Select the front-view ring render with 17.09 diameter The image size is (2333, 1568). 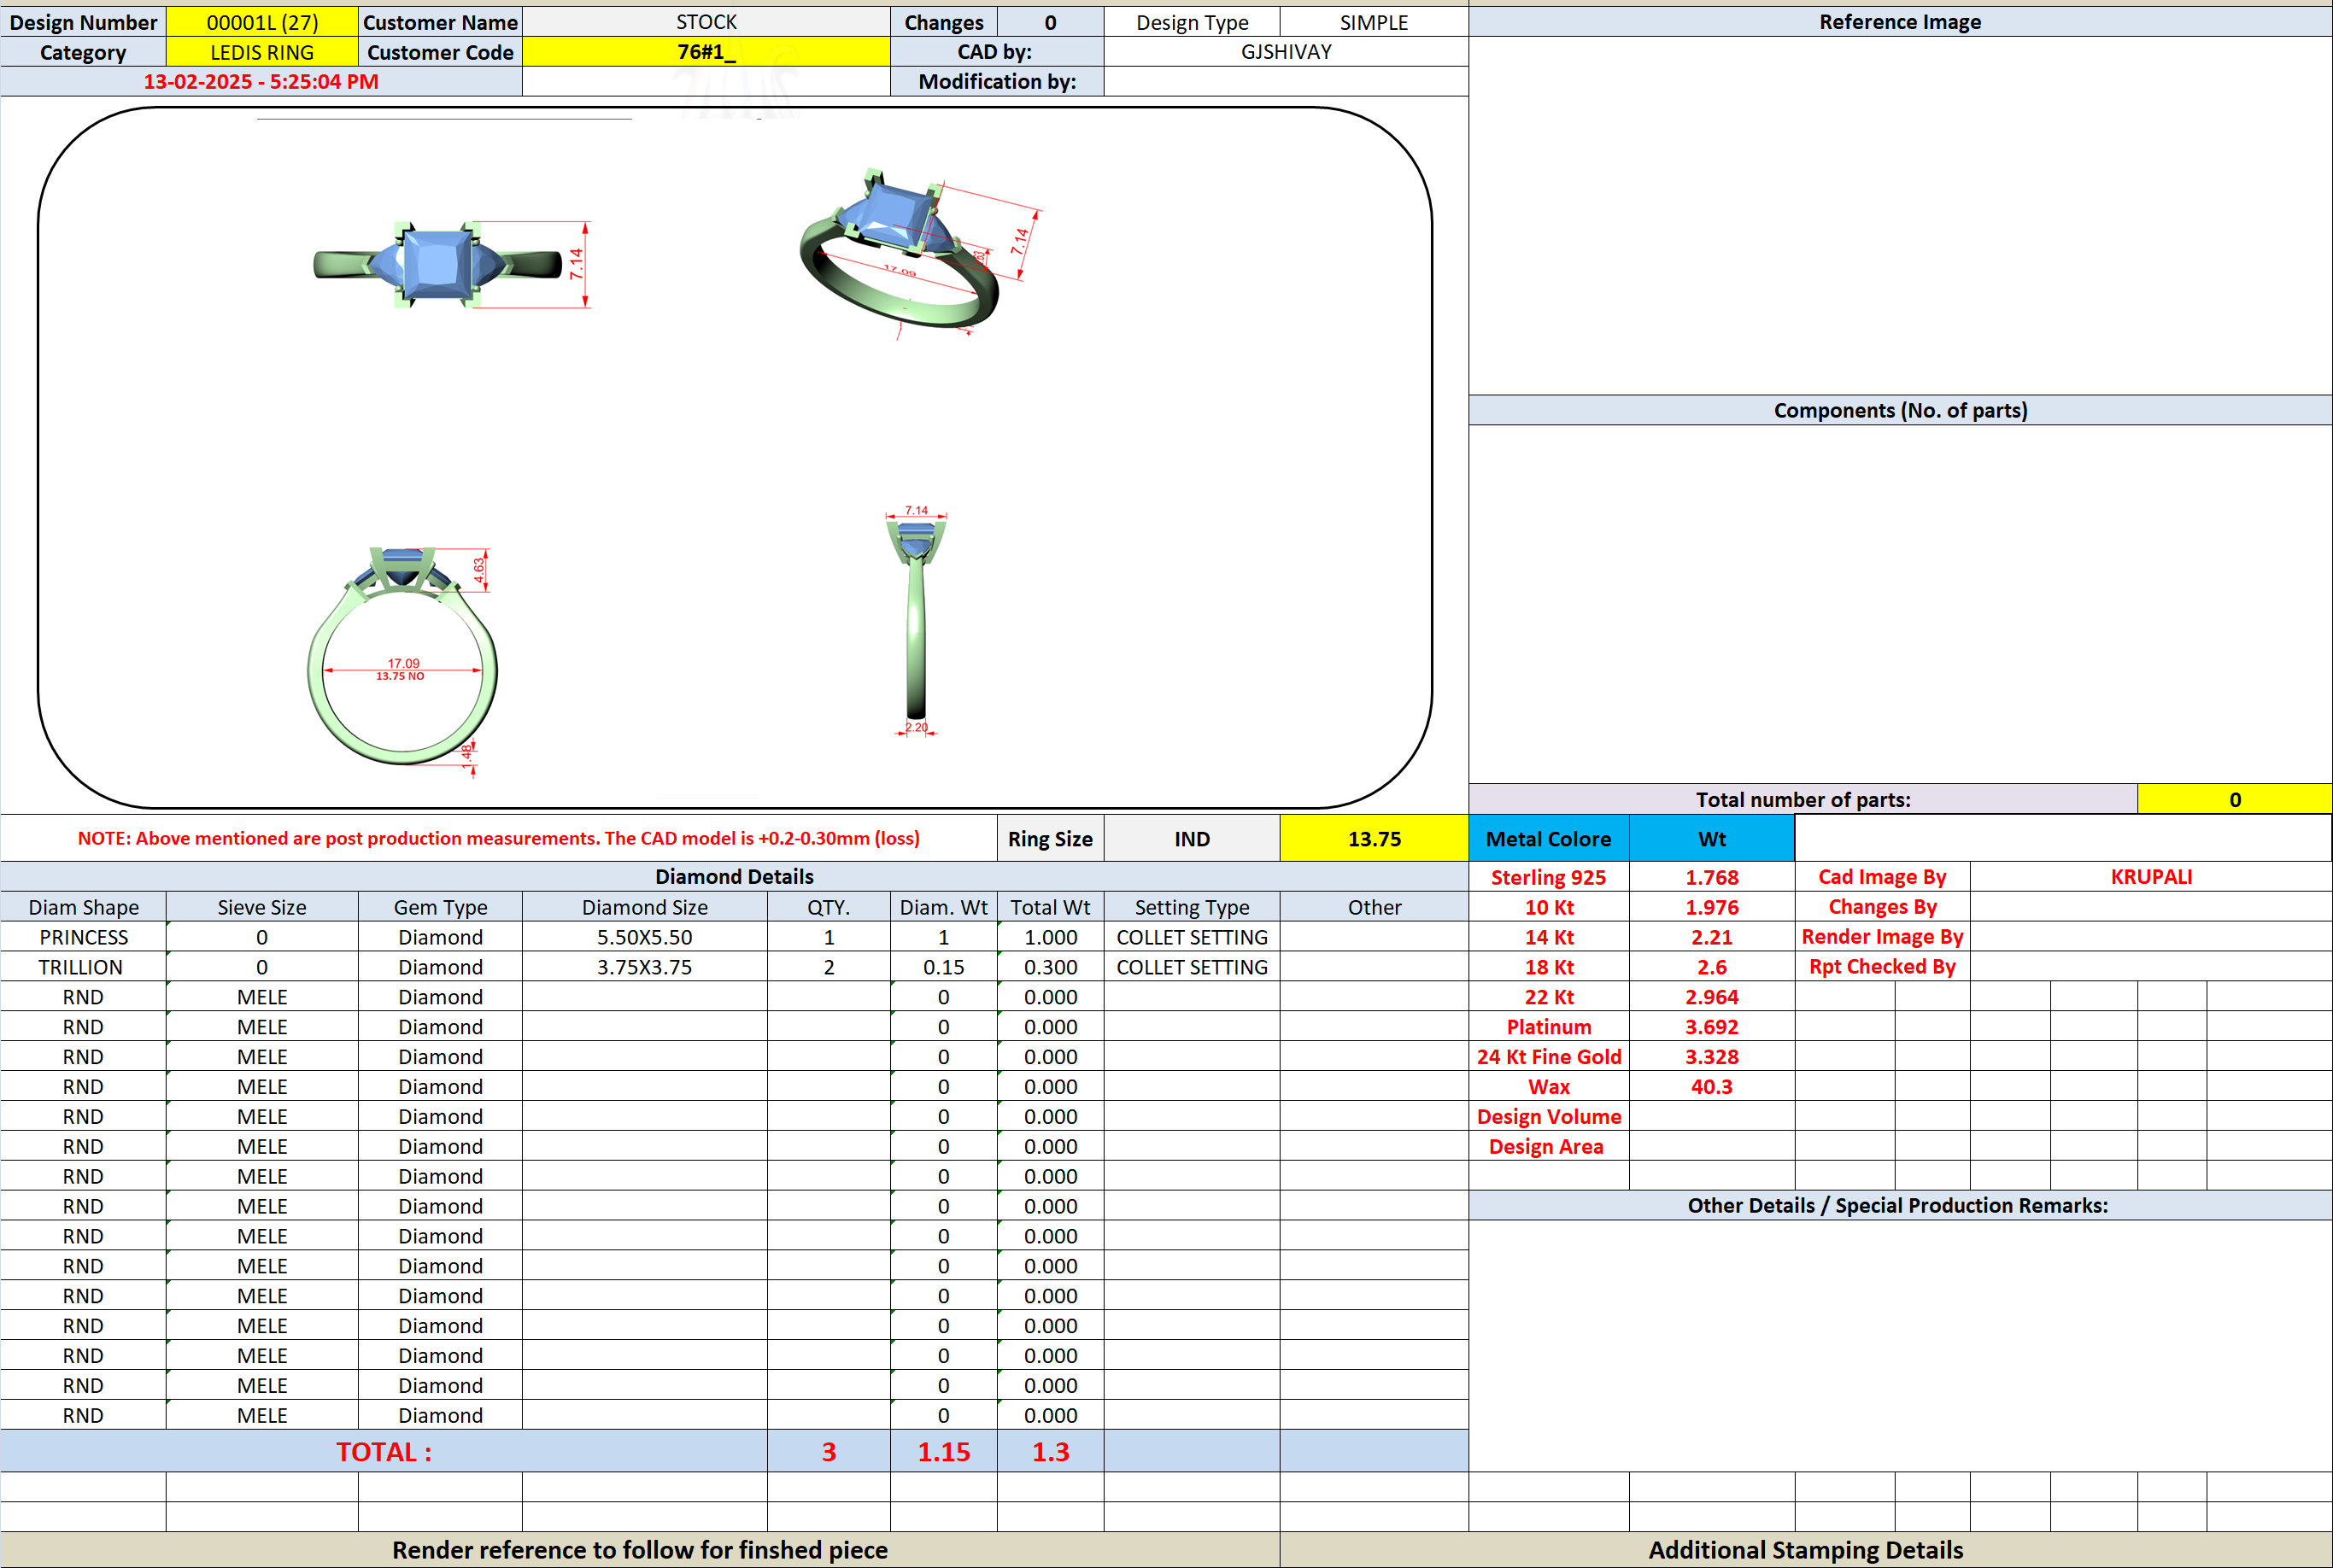[402, 660]
